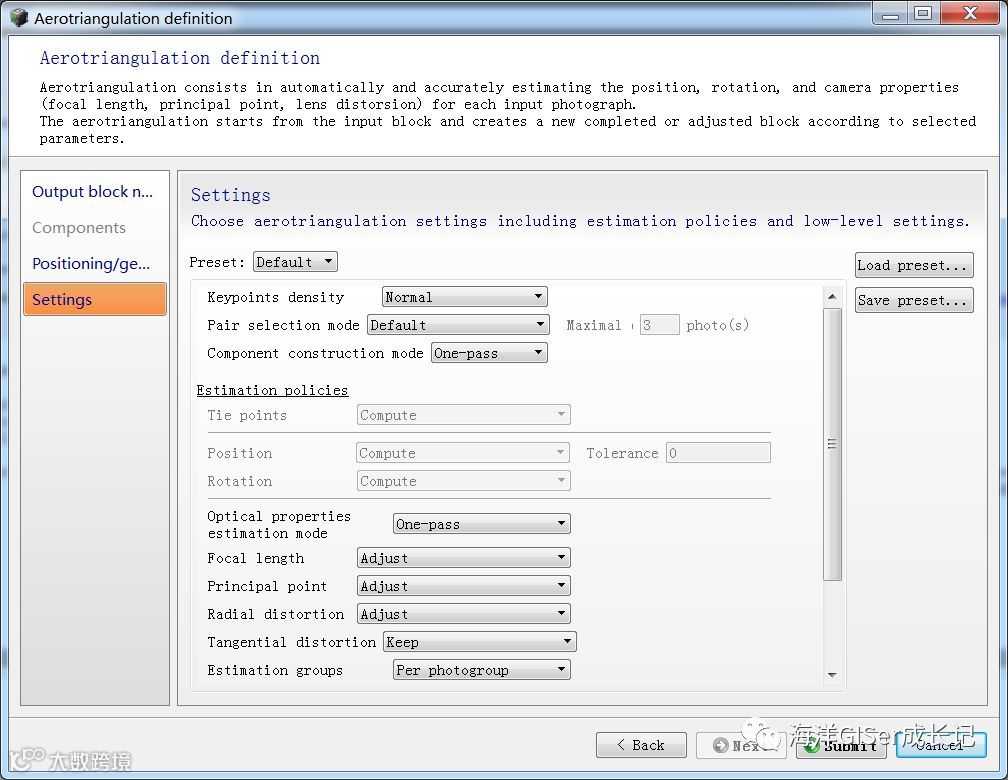1008x780 pixels.
Task: Click the Estimation policies heading
Action: point(272,390)
